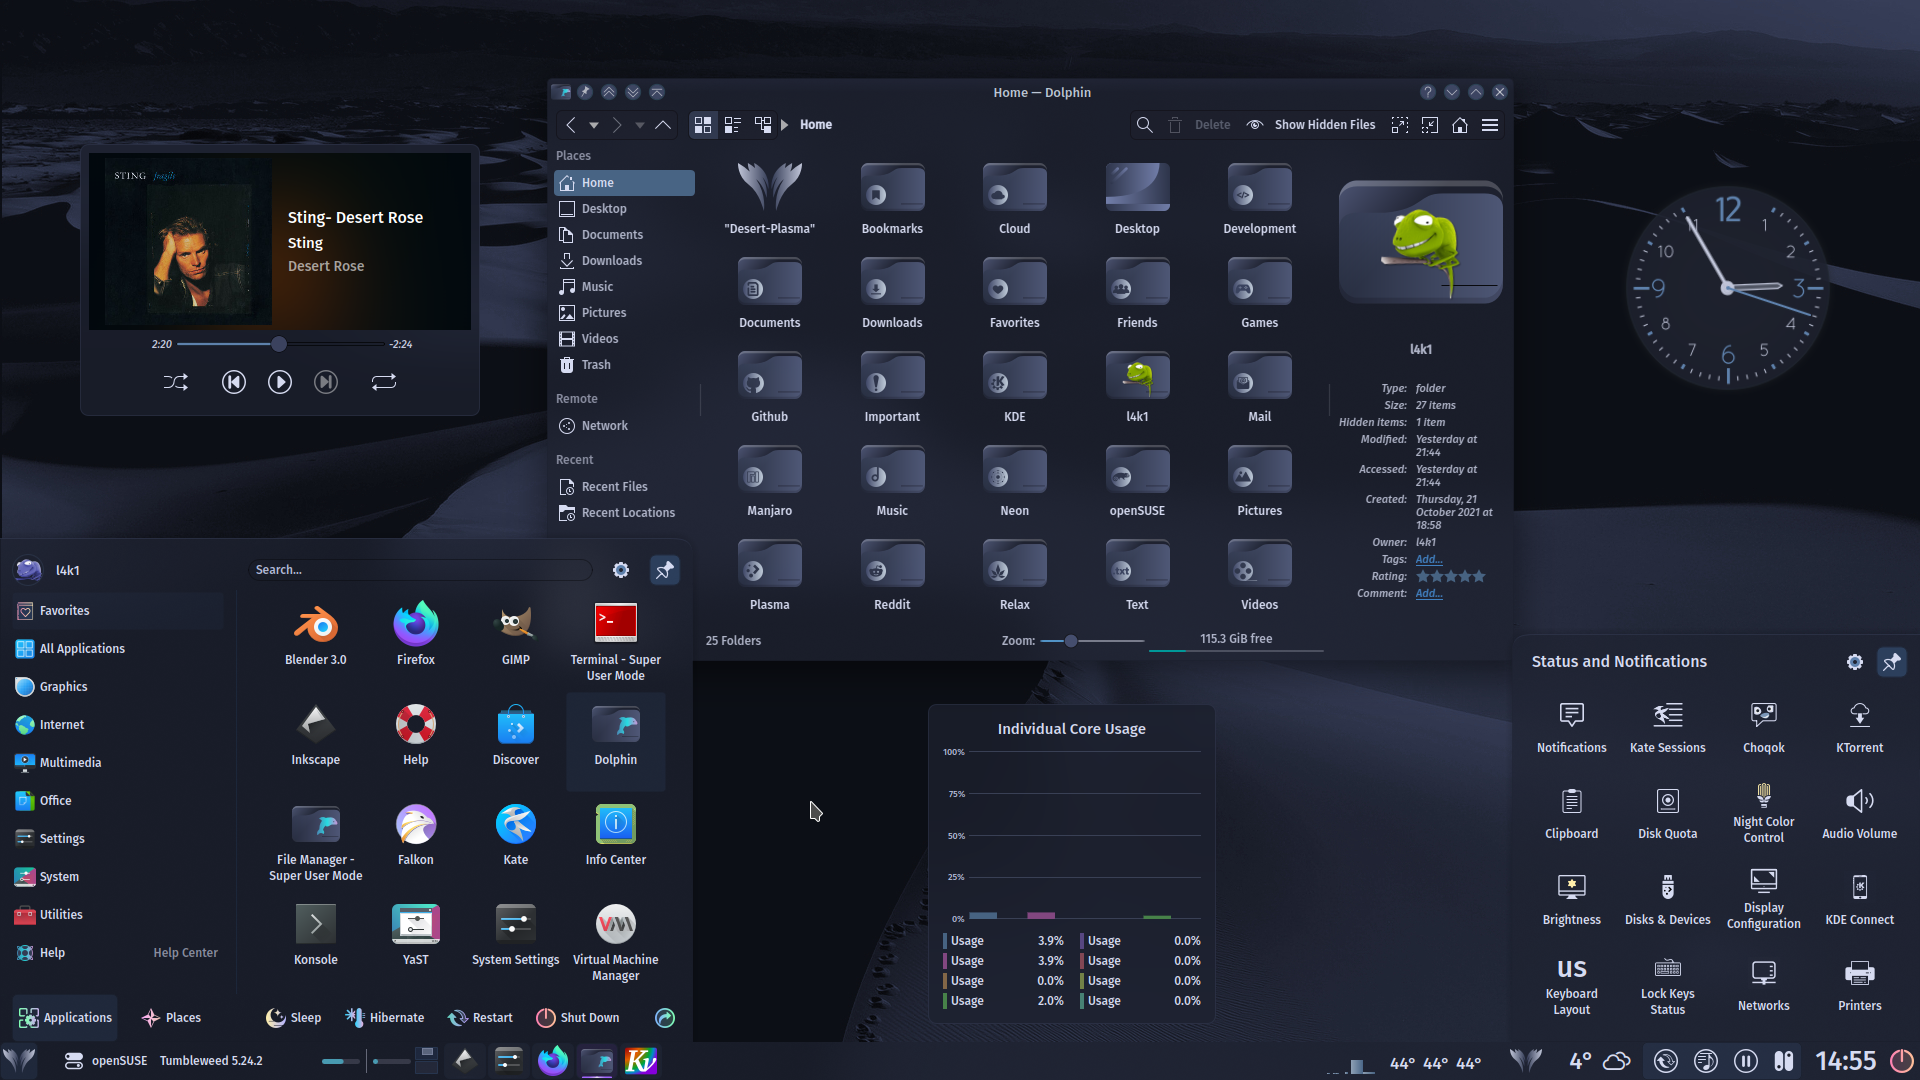The image size is (1920, 1080).
Task: Open the openSUSE folder in Dolphin
Action: tap(1137, 481)
